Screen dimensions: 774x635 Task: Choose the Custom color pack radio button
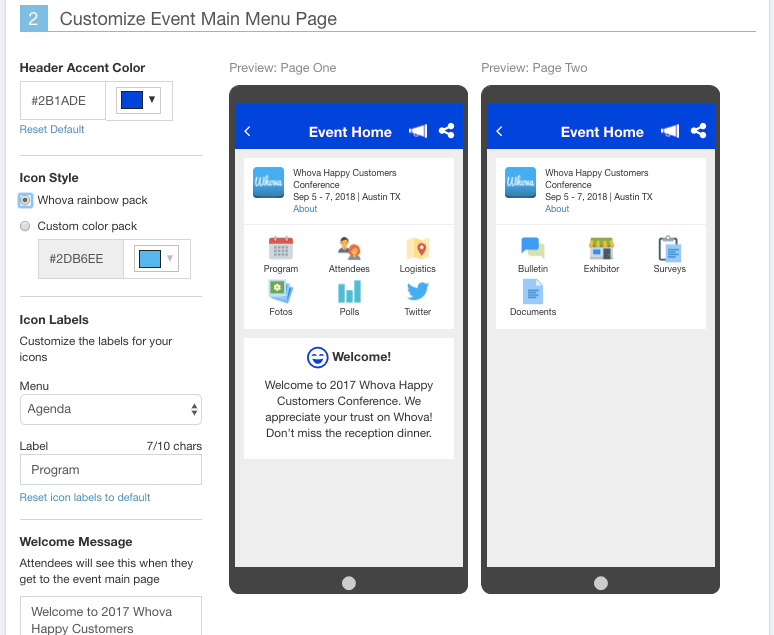26,226
